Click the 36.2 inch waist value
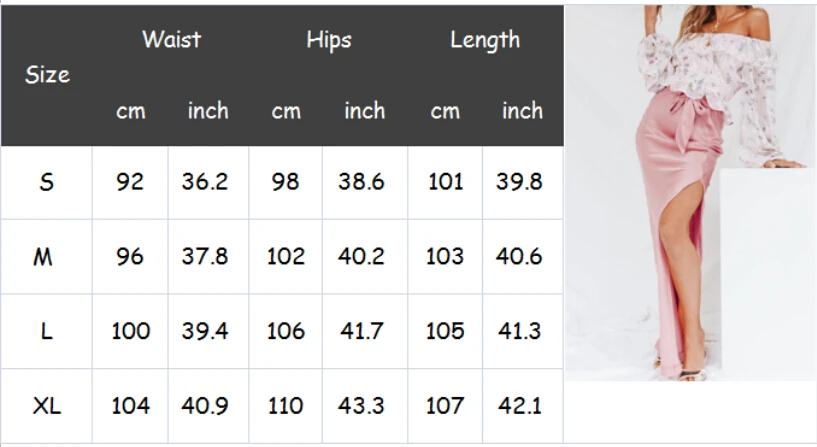Screen dimensions: 817x447 click(x=205, y=182)
